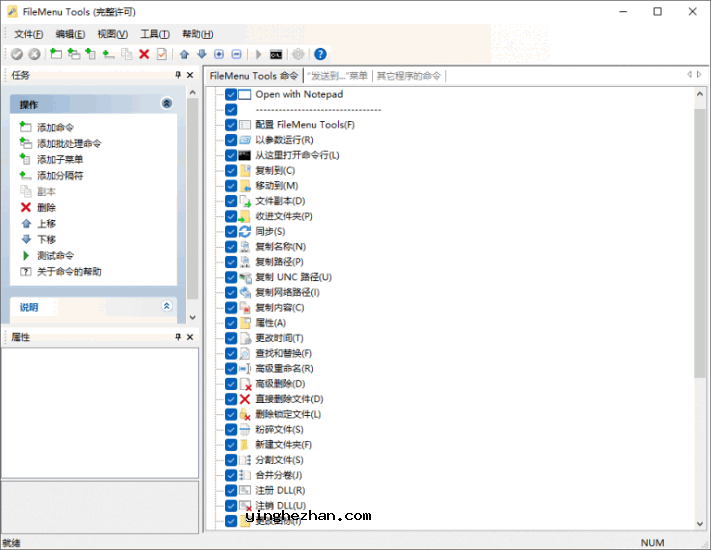Click the green apply changes toolbar icon
This screenshot has width=711, height=550.
(17, 54)
